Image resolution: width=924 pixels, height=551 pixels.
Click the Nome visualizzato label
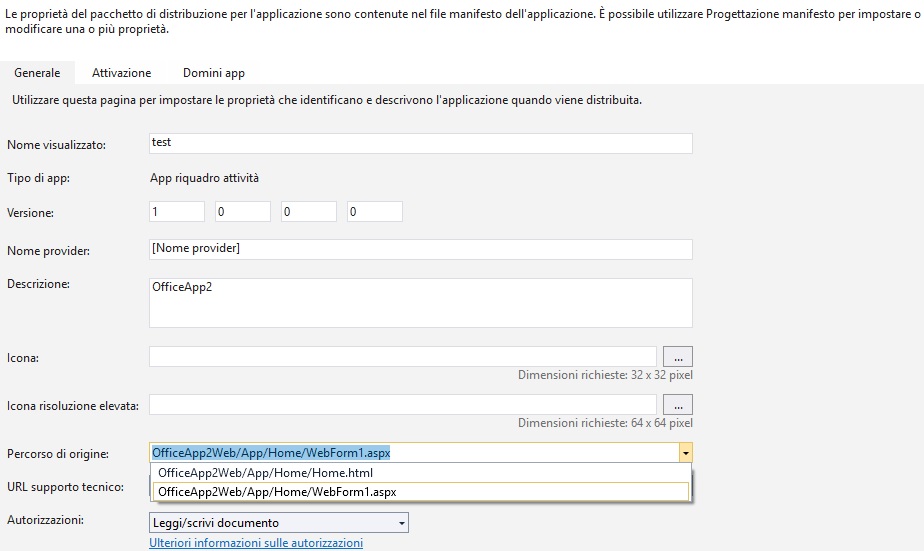pos(57,145)
